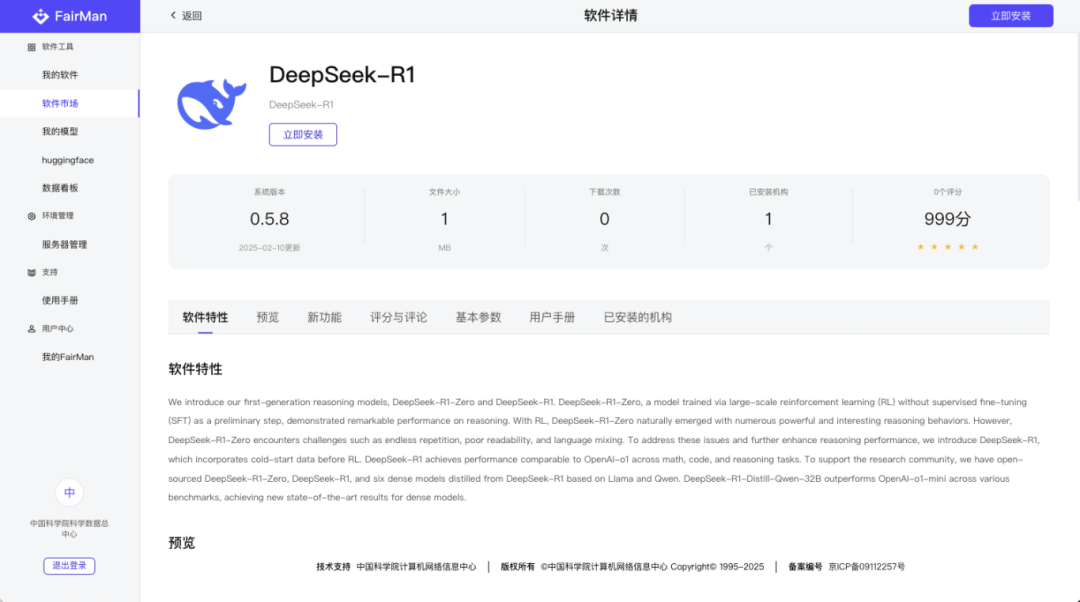
Task: Click the 下载次数 label
Action: pyautogui.click(x=604, y=192)
